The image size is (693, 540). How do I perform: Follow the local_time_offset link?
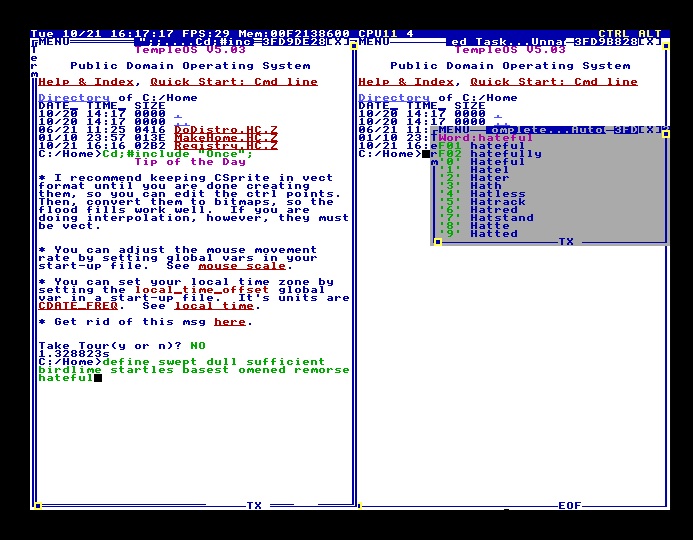point(202,290)
